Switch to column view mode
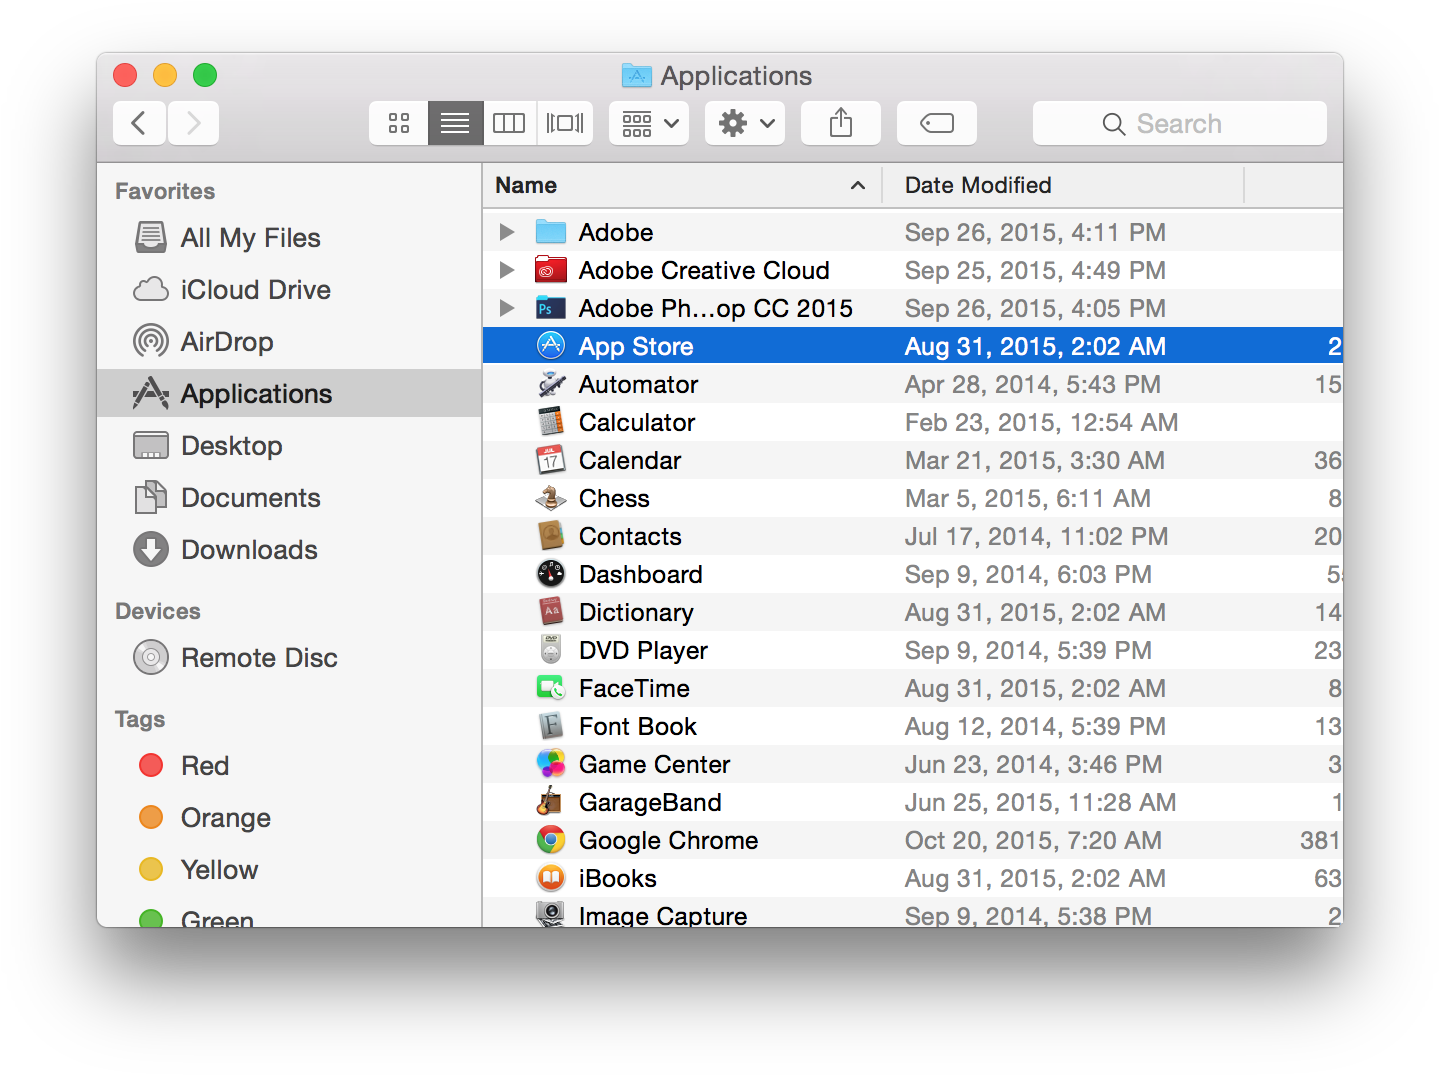 pos(509,122)
